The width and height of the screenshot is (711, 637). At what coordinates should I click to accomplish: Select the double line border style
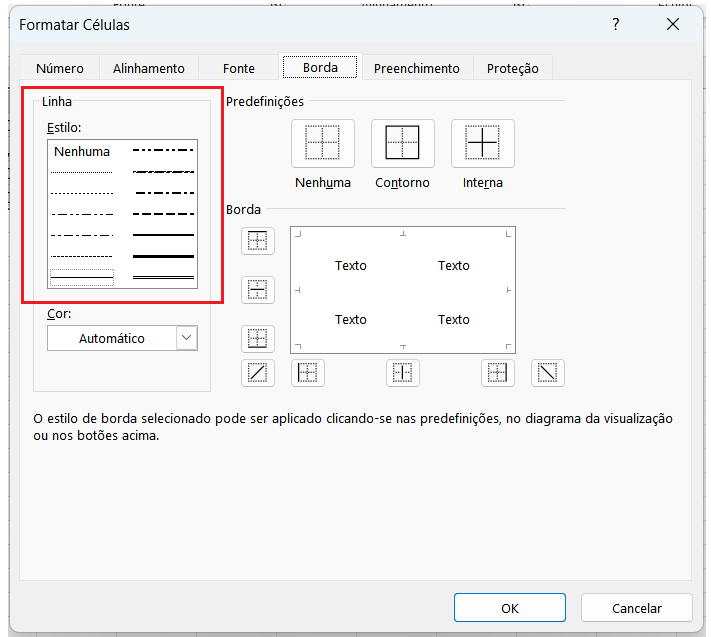[x=163, y=276]
